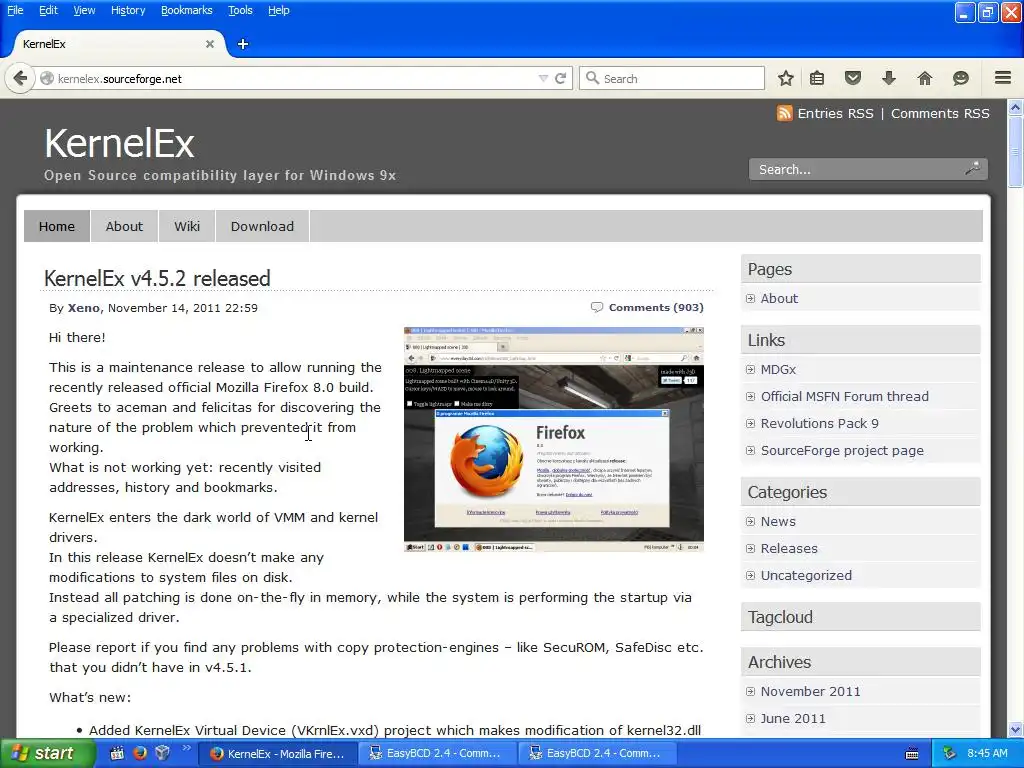Open the Hello chat smiley icon
This screenshot has width=1024, height=768.
click(x=961, y=78)
